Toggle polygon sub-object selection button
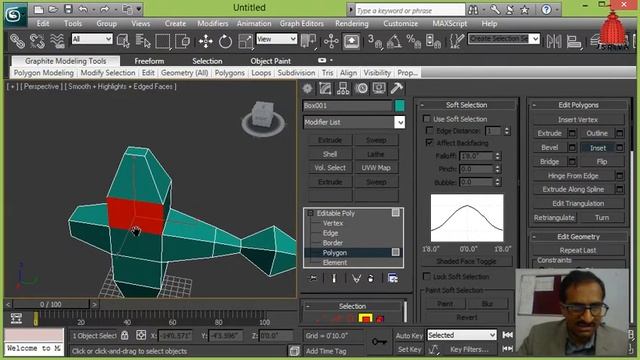Viewport: 640px width, 360px height. pos(365,318)
